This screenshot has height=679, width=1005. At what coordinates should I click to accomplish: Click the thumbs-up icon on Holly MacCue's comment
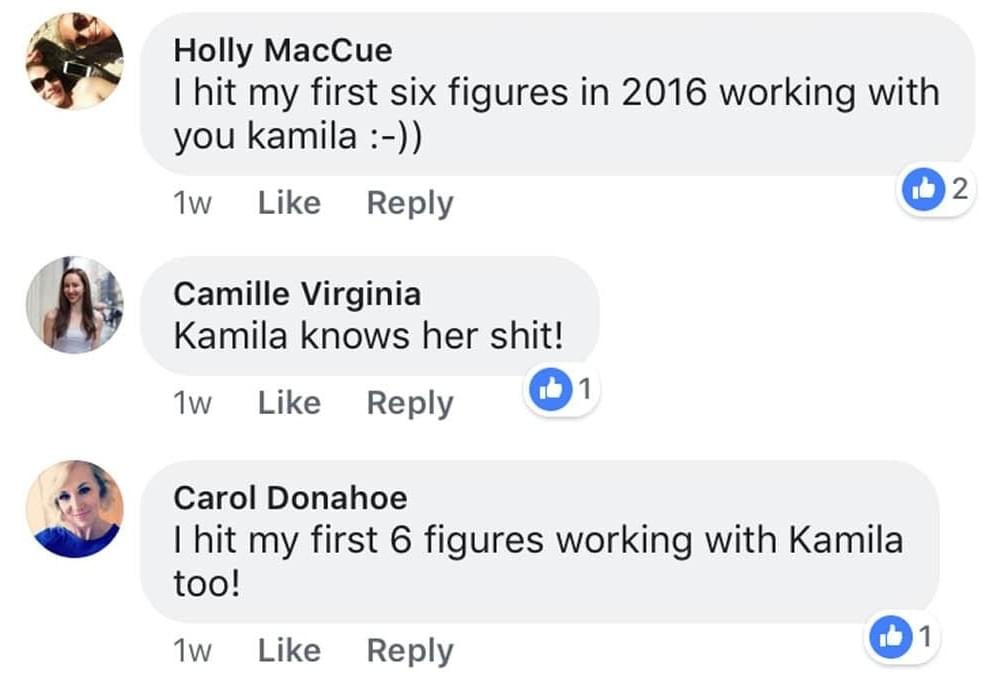[x=924, y=189]
